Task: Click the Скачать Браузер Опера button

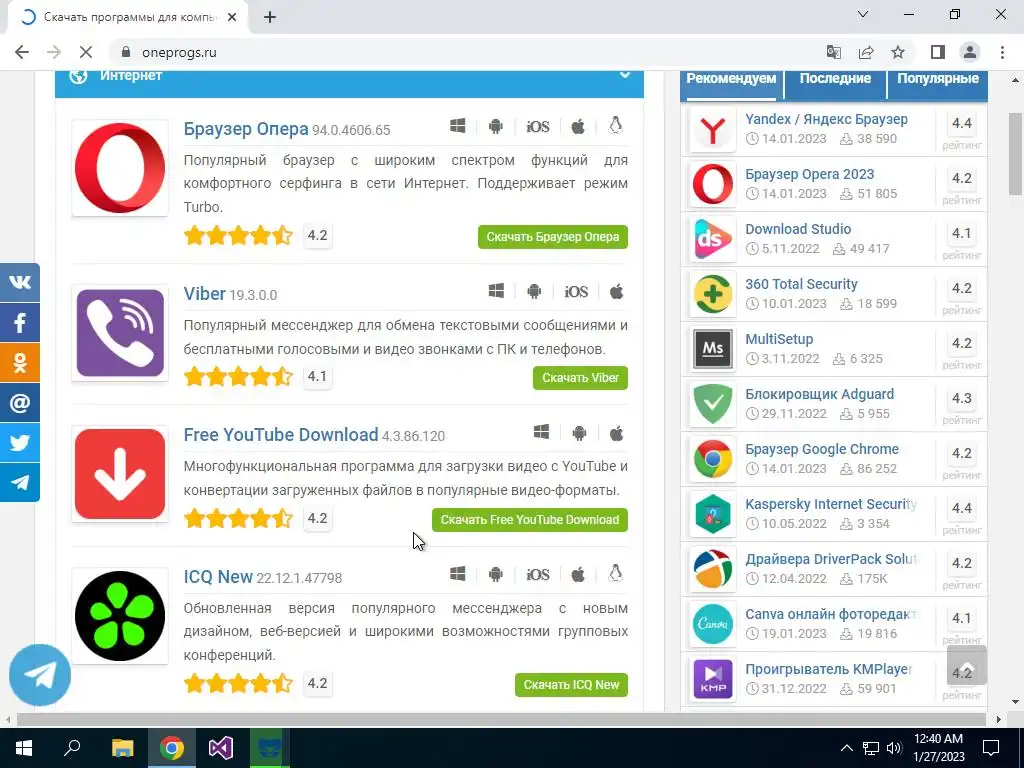Action: point(552,237)
